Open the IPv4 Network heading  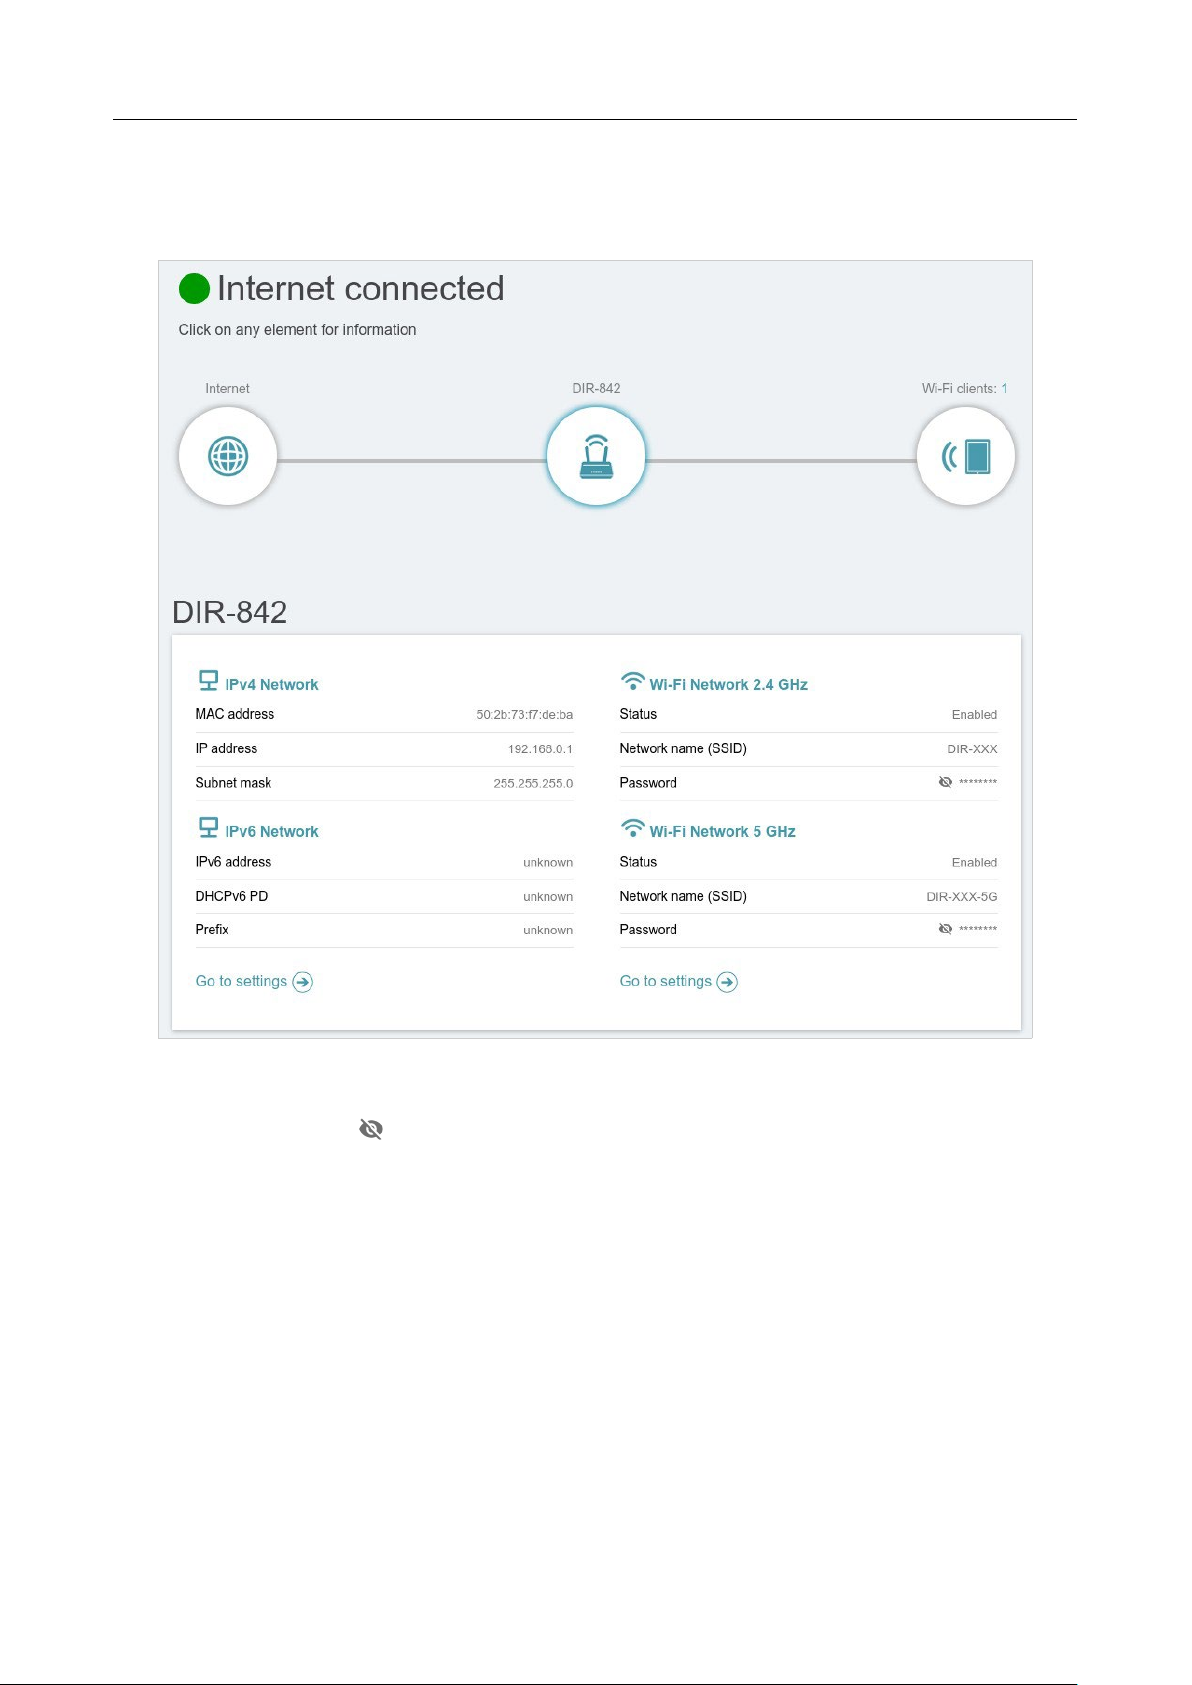click(x=272, y=685)
